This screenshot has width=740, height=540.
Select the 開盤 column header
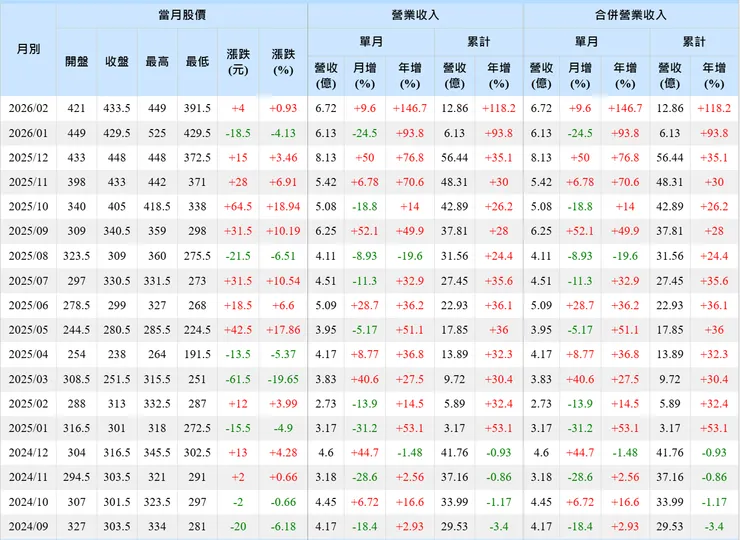(76, 61)
